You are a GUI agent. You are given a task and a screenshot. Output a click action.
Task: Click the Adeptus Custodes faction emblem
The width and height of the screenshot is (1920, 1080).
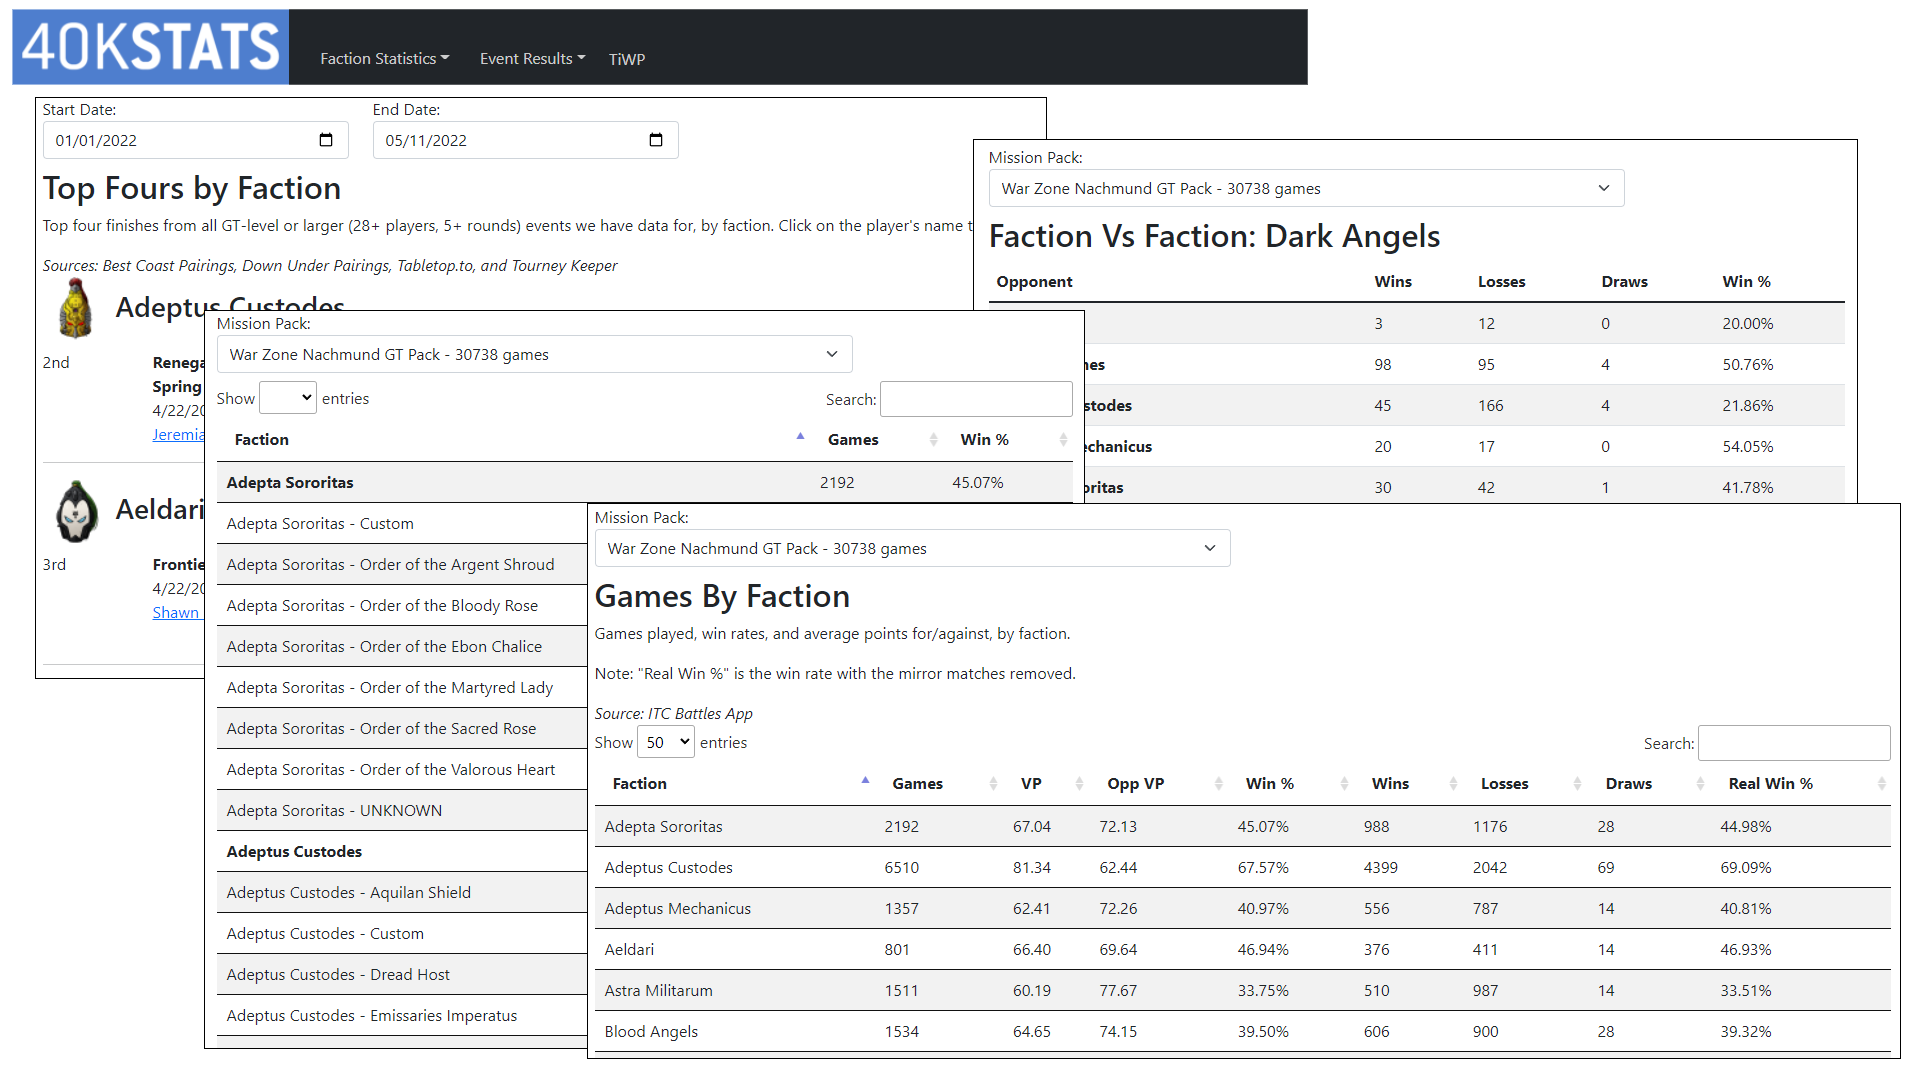76,308
